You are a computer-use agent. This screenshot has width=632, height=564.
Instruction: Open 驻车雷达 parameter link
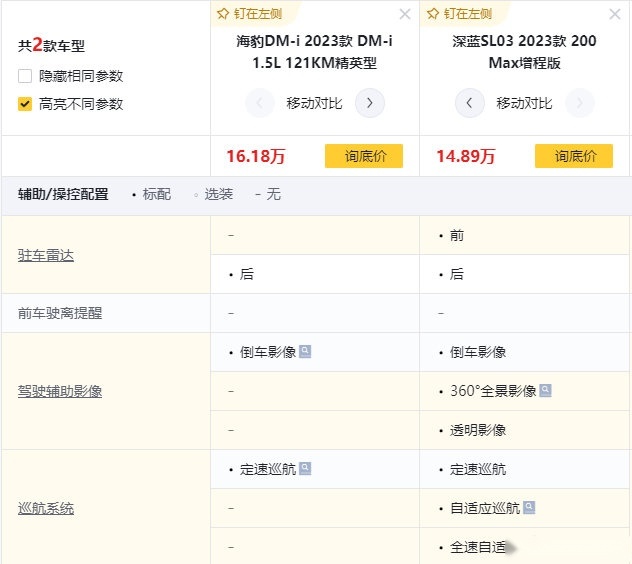coord(46,255)
